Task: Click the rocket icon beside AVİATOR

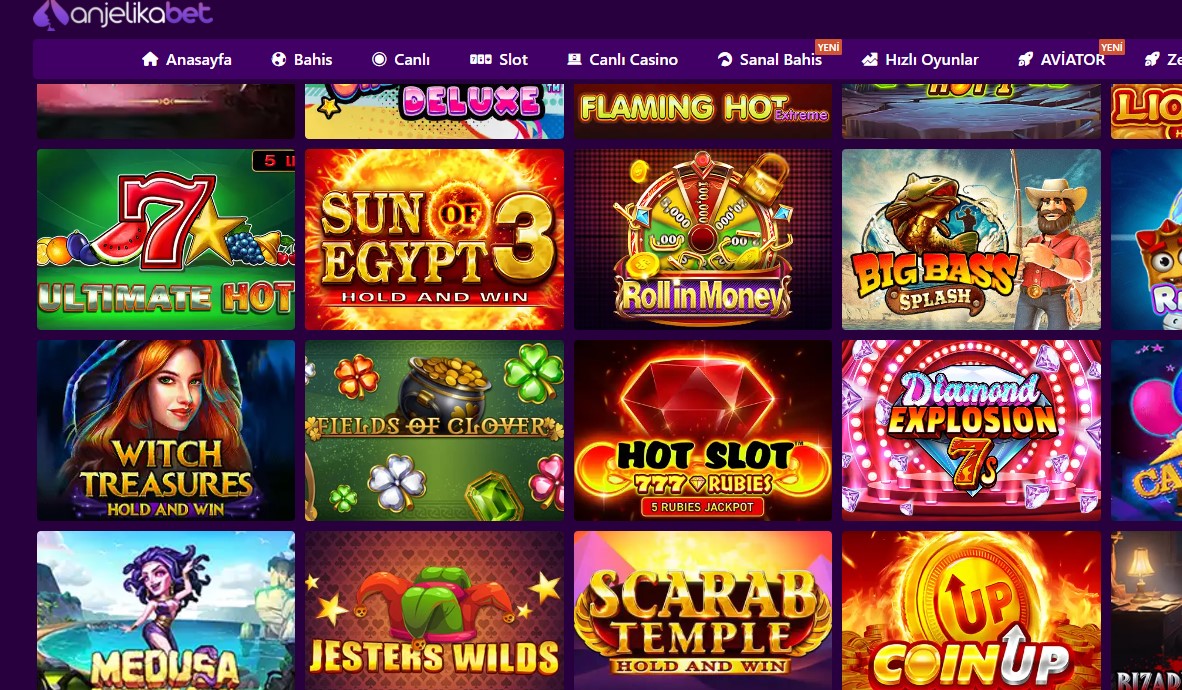Action: pos(1025,59)
